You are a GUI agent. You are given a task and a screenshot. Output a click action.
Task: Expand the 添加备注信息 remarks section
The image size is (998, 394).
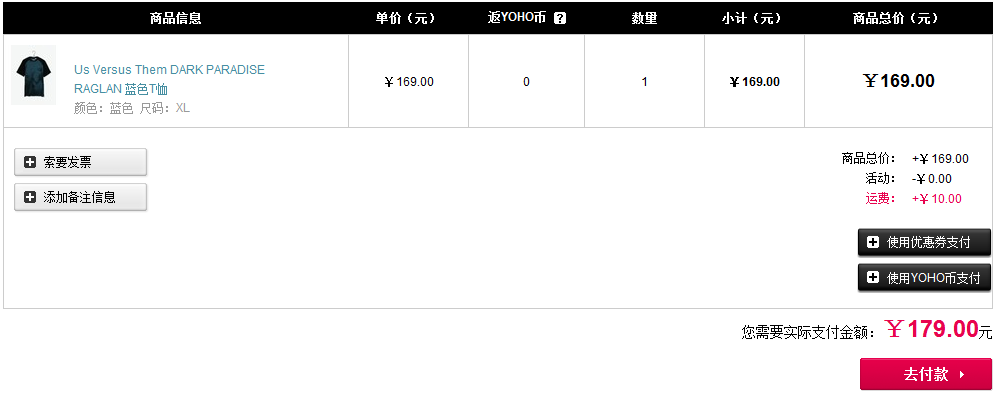[x=80, y=197]
